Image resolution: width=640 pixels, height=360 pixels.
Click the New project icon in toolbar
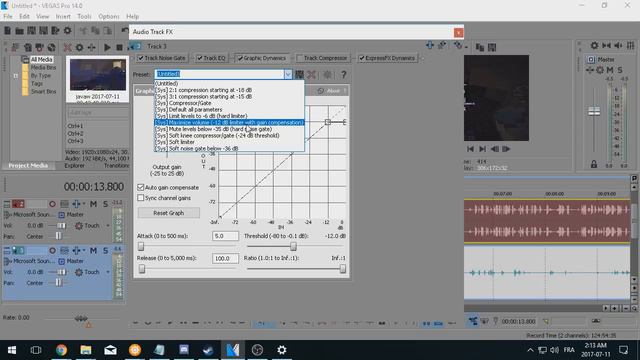[7, 31]
